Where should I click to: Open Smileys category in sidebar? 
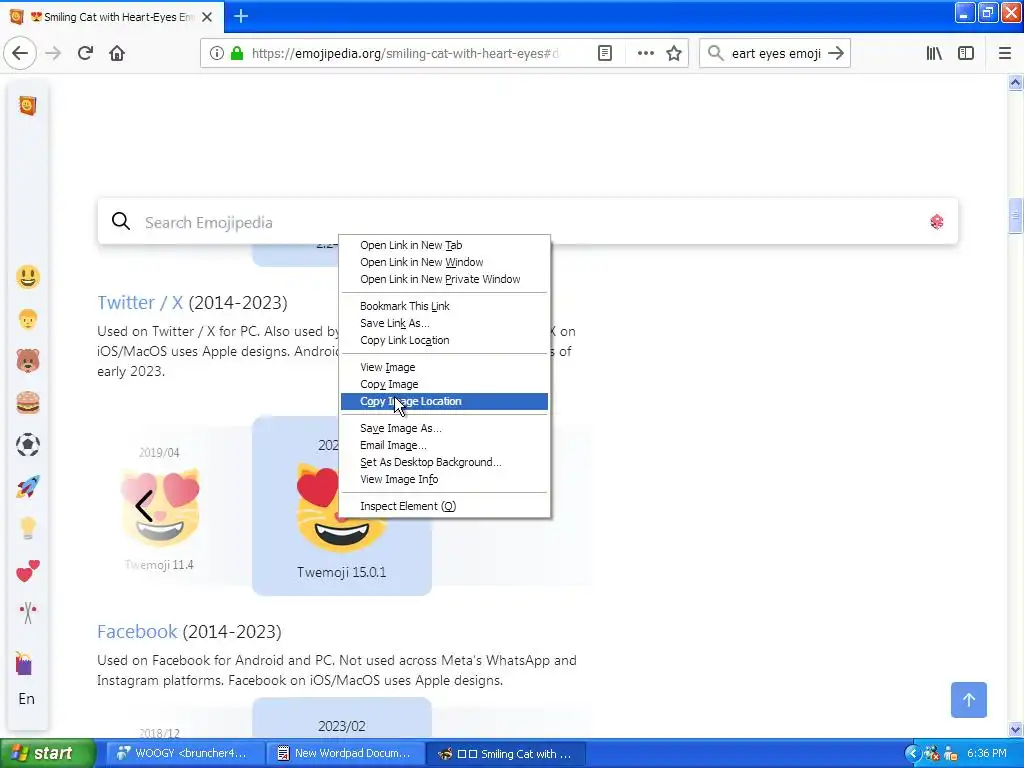tap(27, 277)
